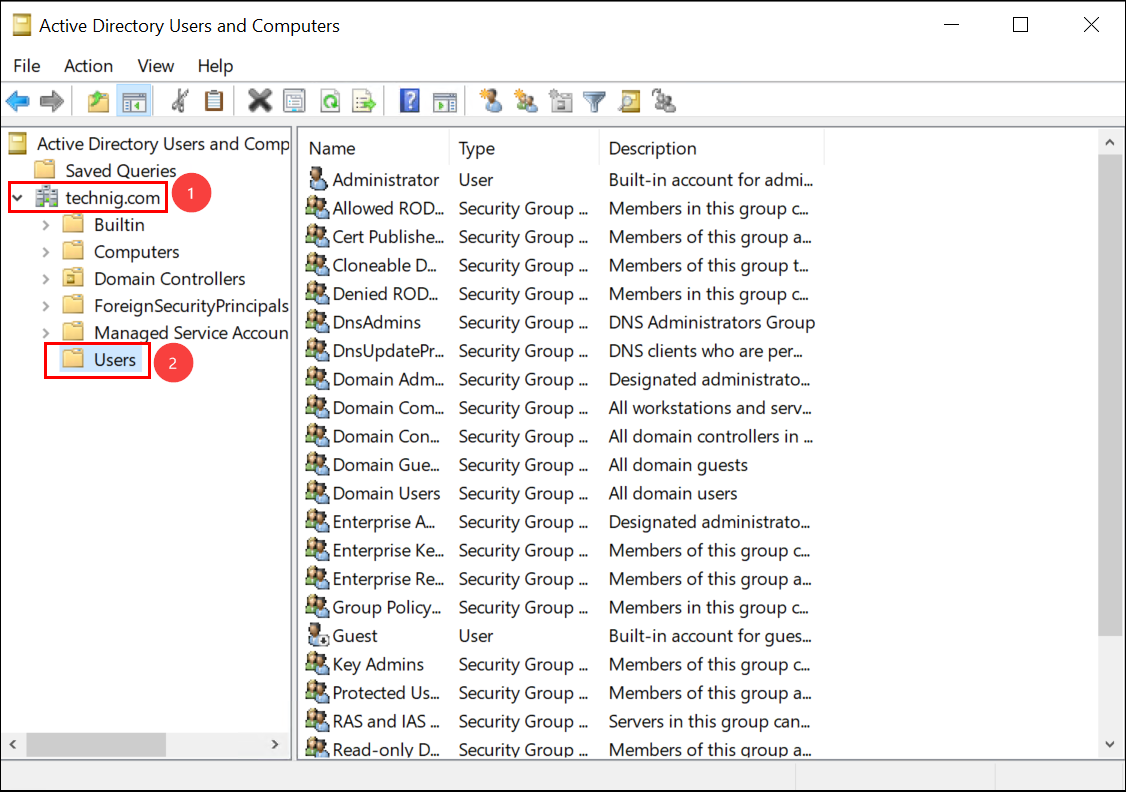
Task: Click the Back arrow toolbar icon
Action: click(18, 101)
